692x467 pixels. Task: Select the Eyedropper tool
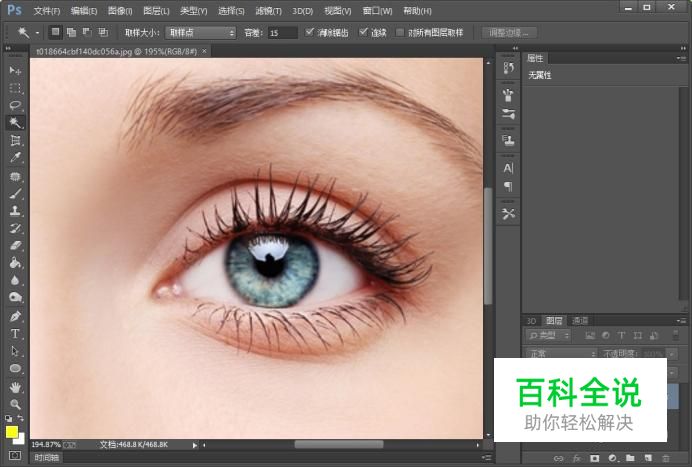click(x=15, y=158)
